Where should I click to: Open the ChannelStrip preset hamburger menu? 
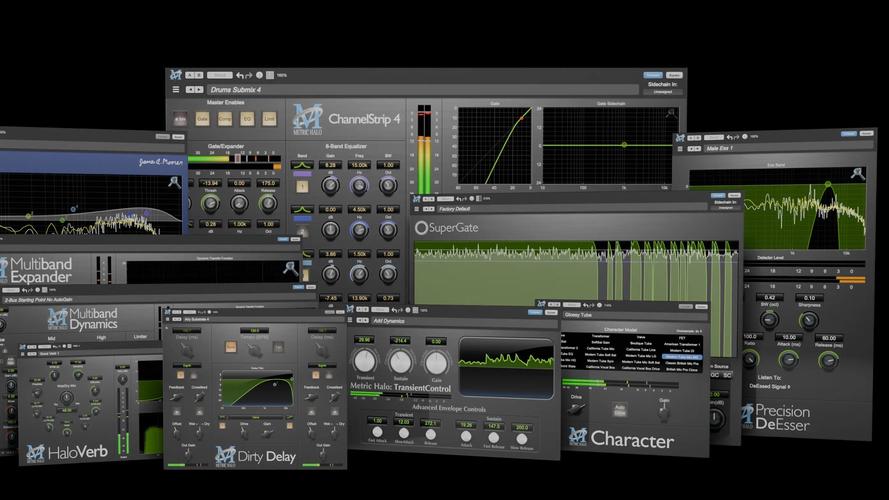[x=177, y=90]
